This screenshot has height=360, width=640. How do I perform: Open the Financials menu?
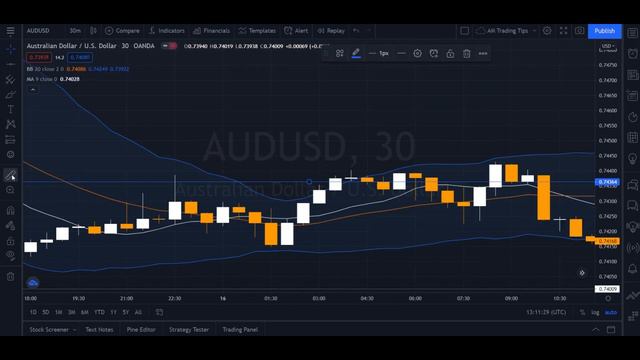(211, 31)
